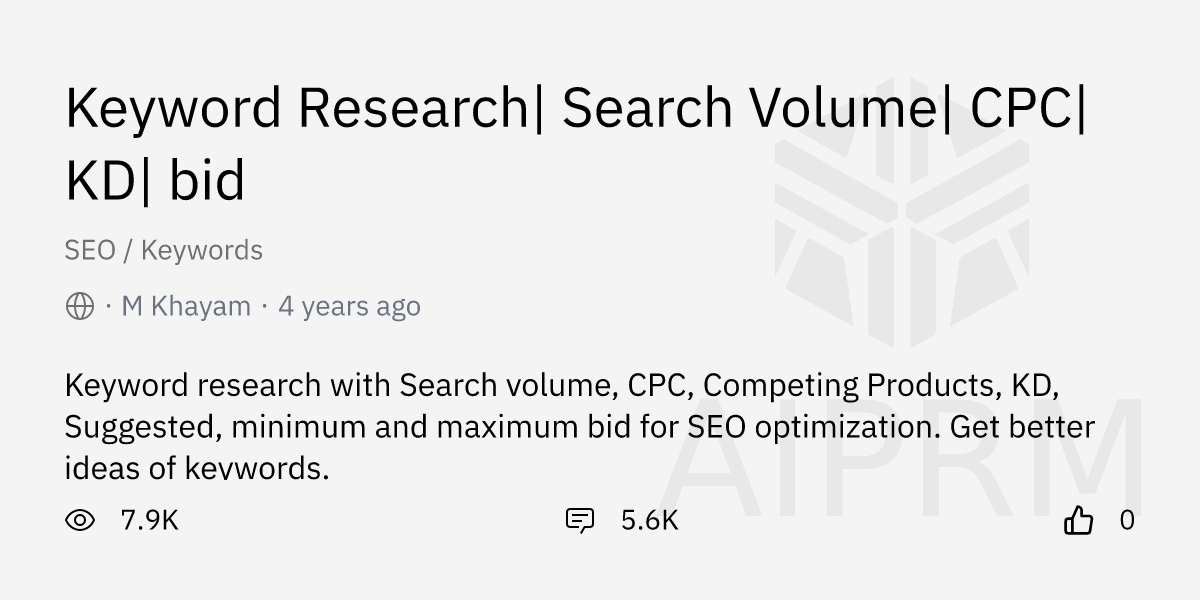
Task: Click the 0 likes count
Action: coord(1127,520)
